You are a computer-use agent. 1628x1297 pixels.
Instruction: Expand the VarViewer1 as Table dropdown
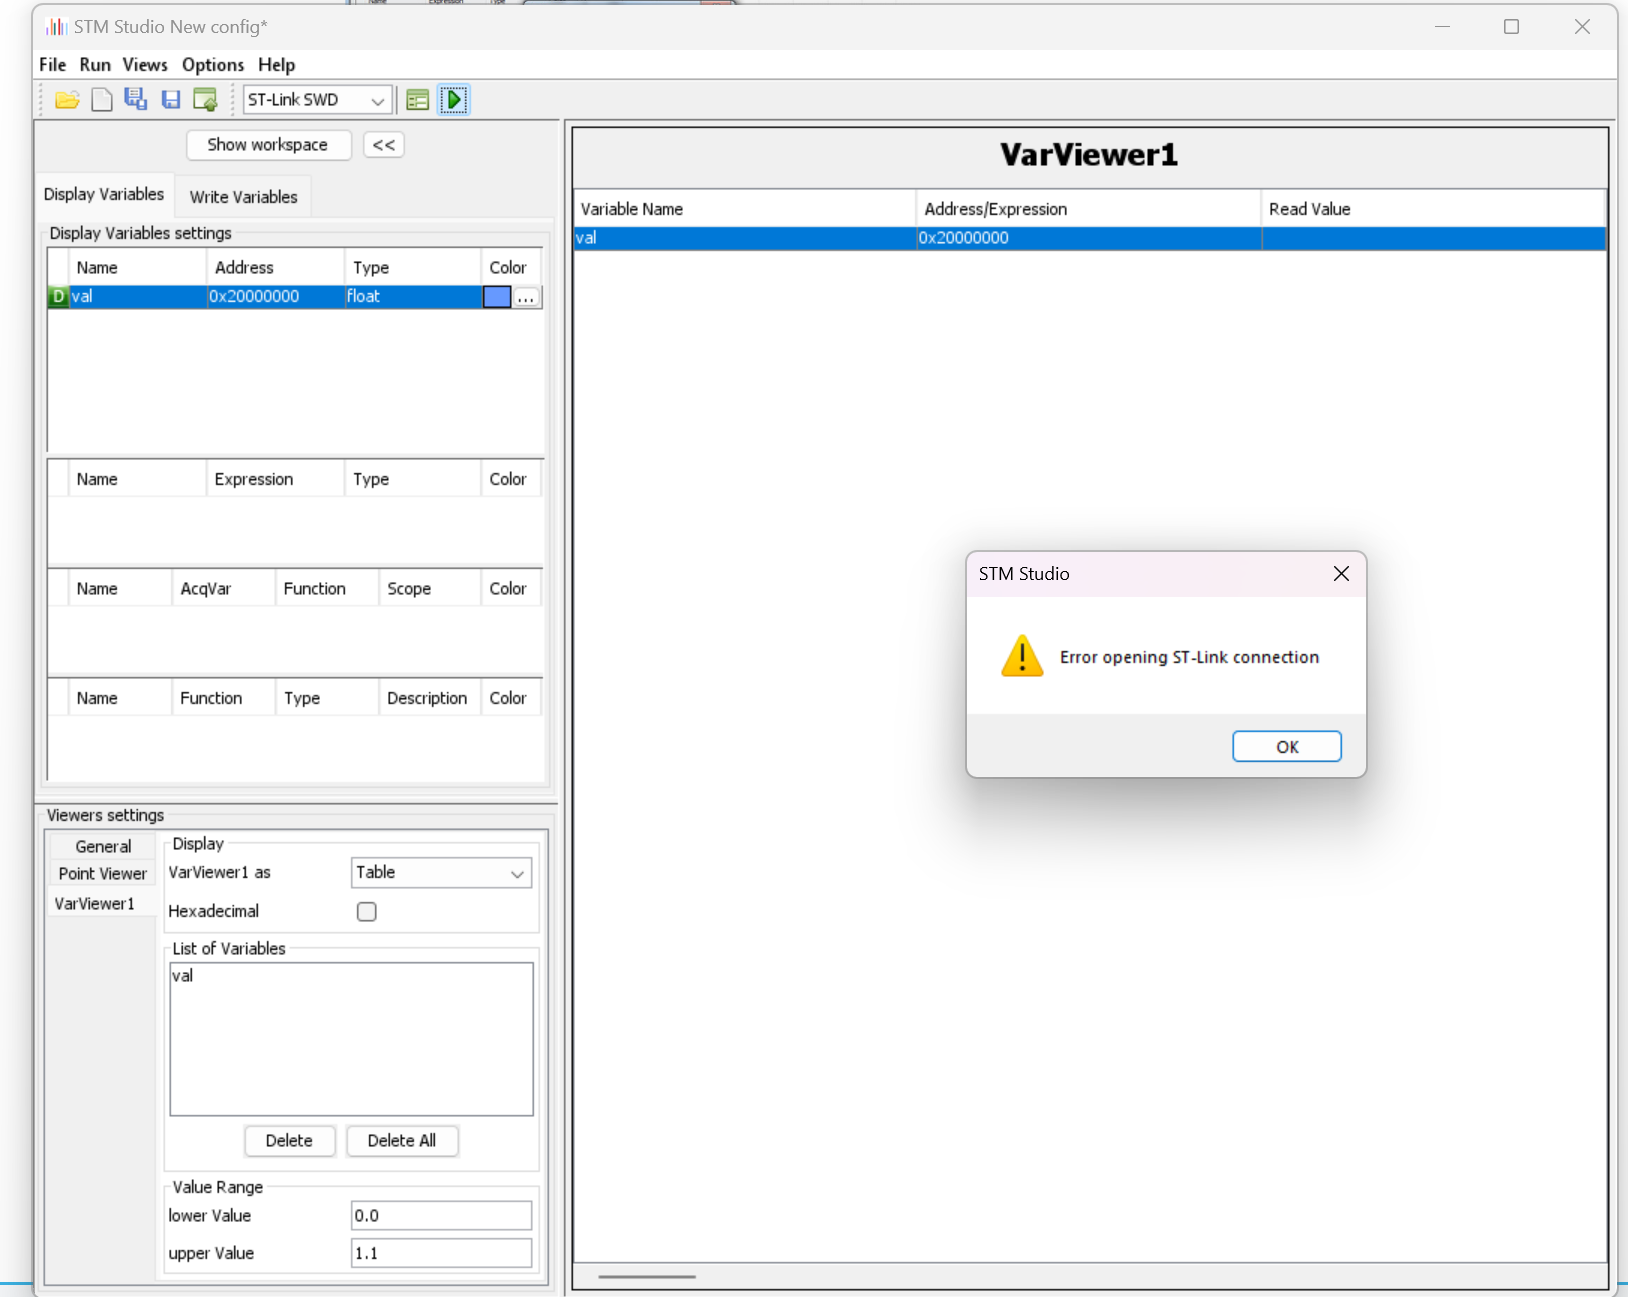pos(441,872)
